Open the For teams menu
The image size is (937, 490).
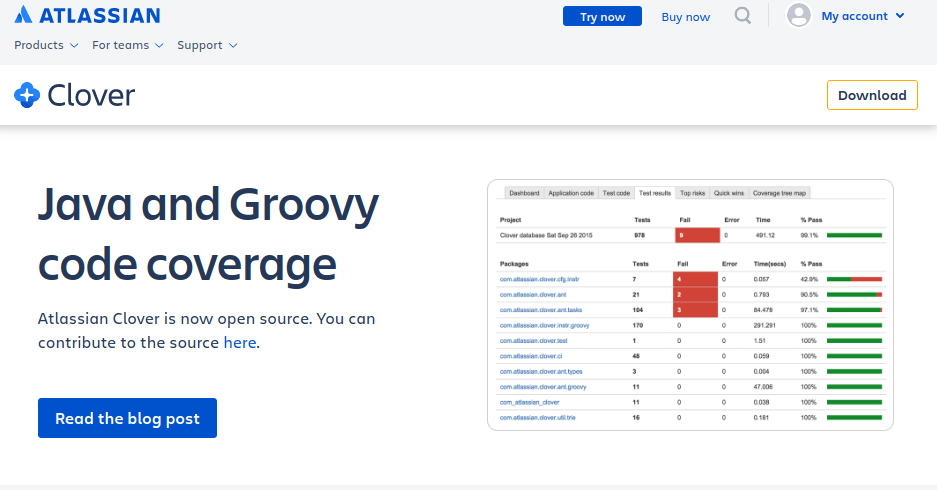(x=127, y=45)
